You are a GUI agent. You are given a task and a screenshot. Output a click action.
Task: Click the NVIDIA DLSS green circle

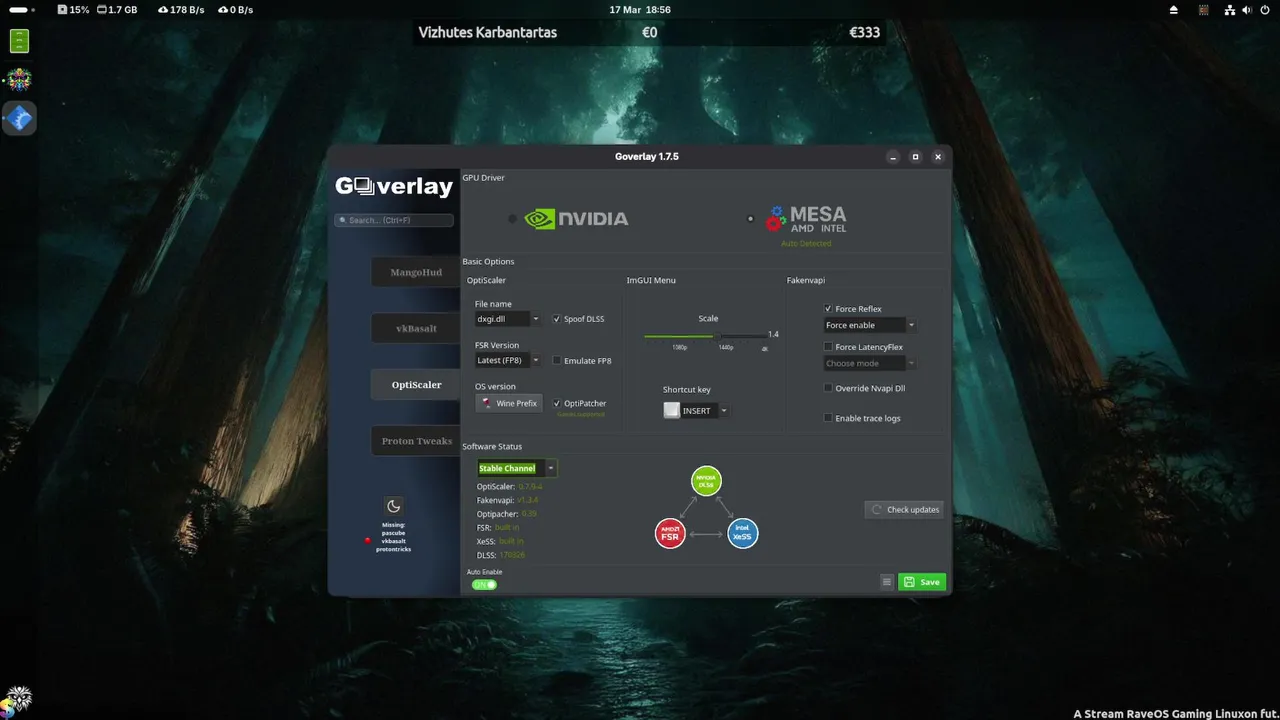706,481
